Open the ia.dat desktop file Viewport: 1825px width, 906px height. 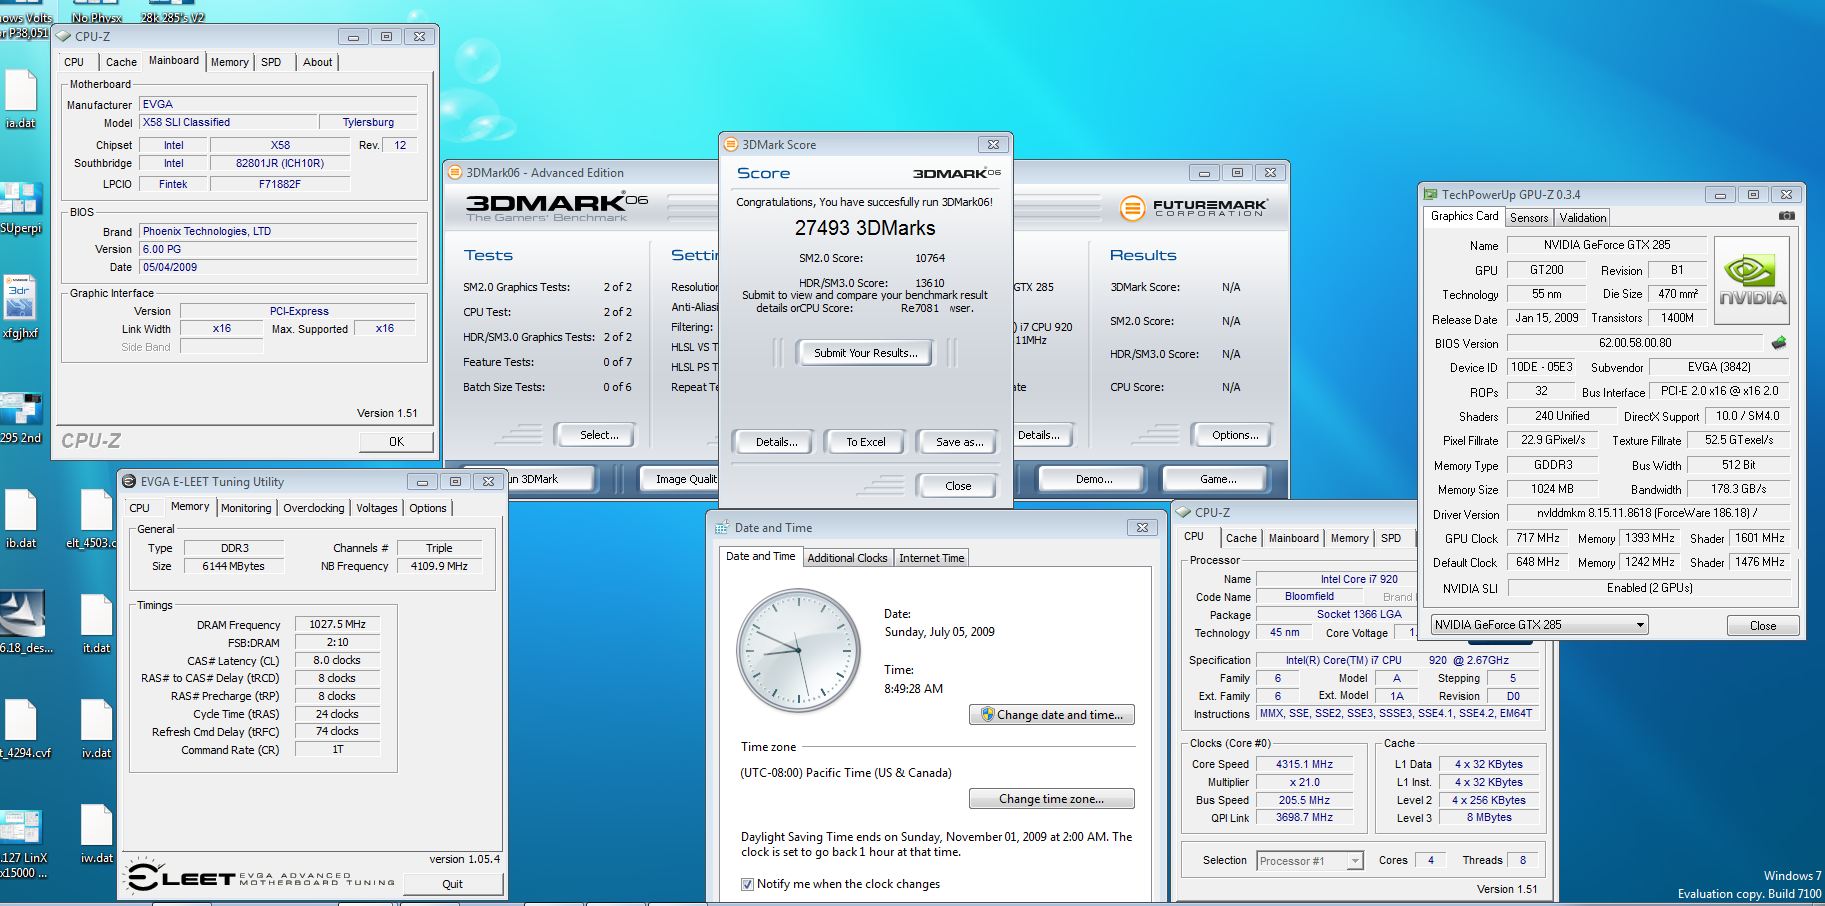21,99
